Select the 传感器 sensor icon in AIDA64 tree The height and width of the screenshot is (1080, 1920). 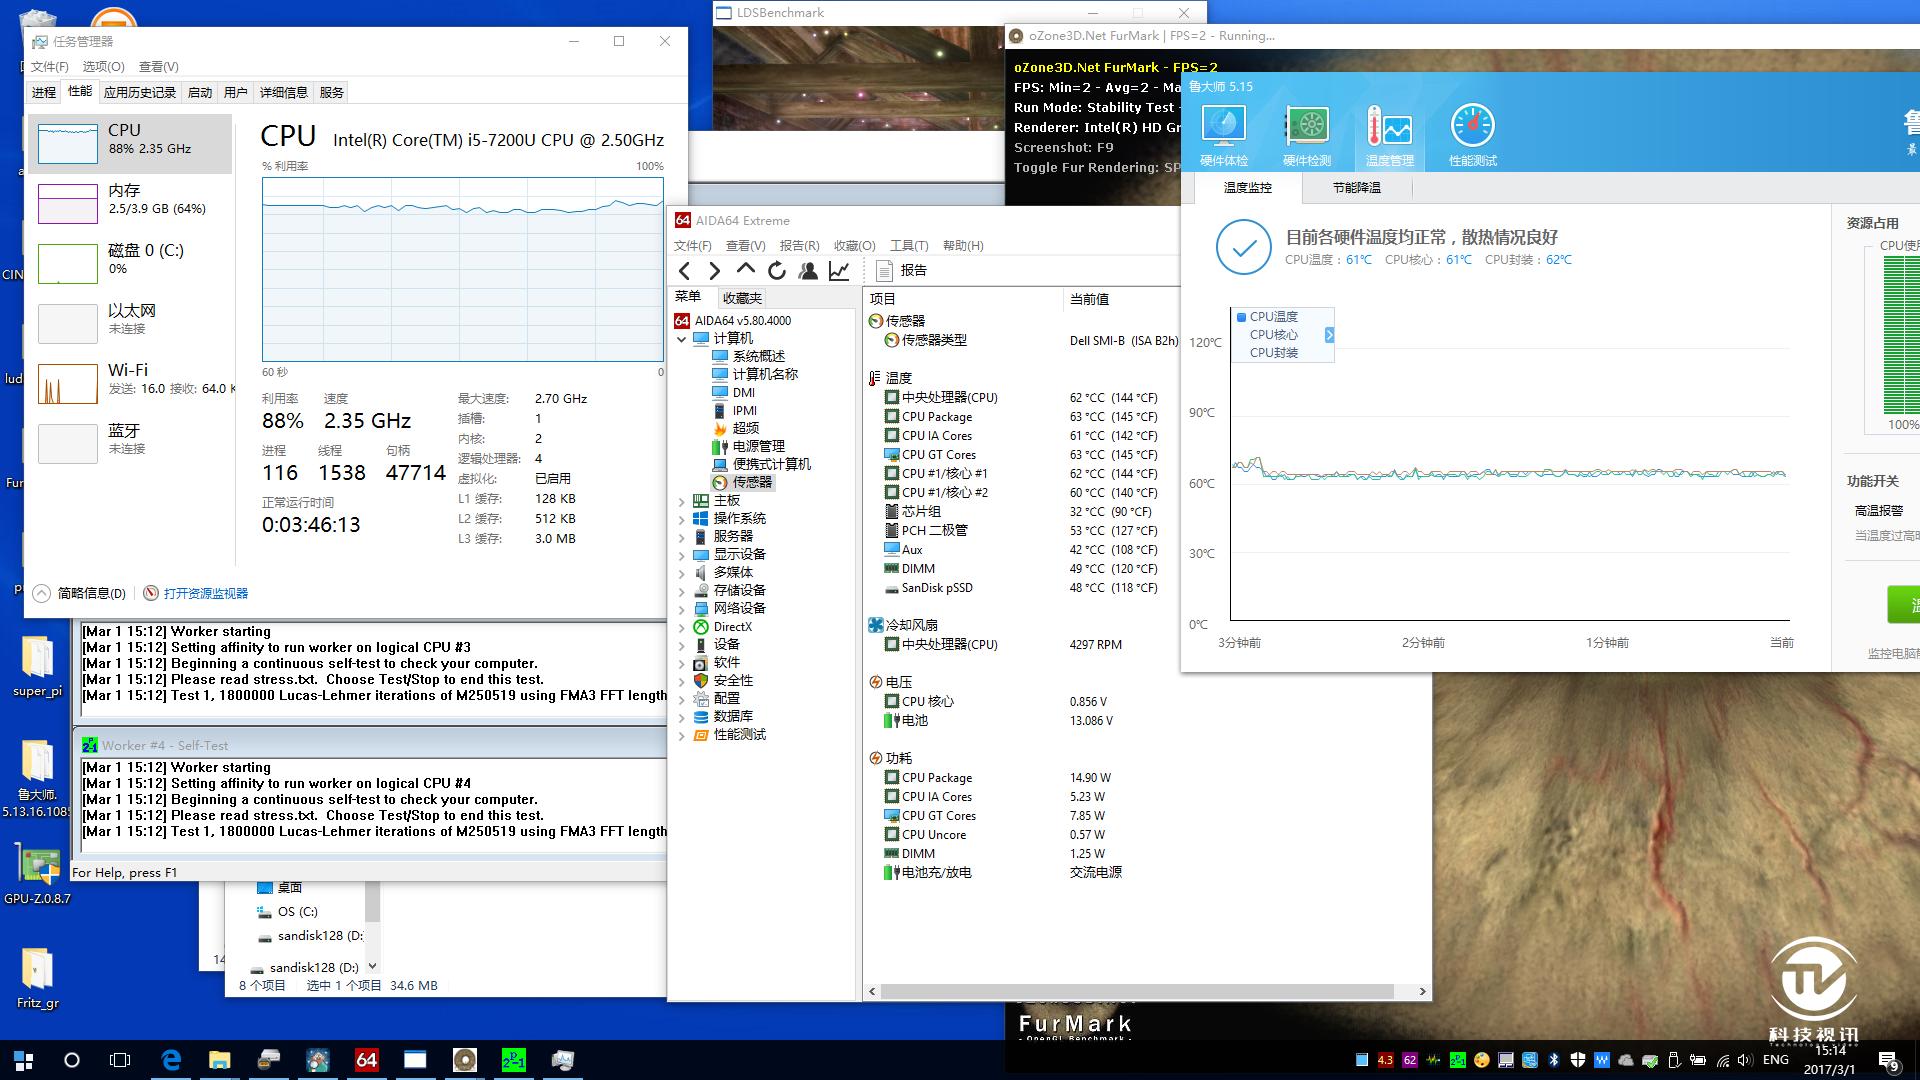coord(721,482)
